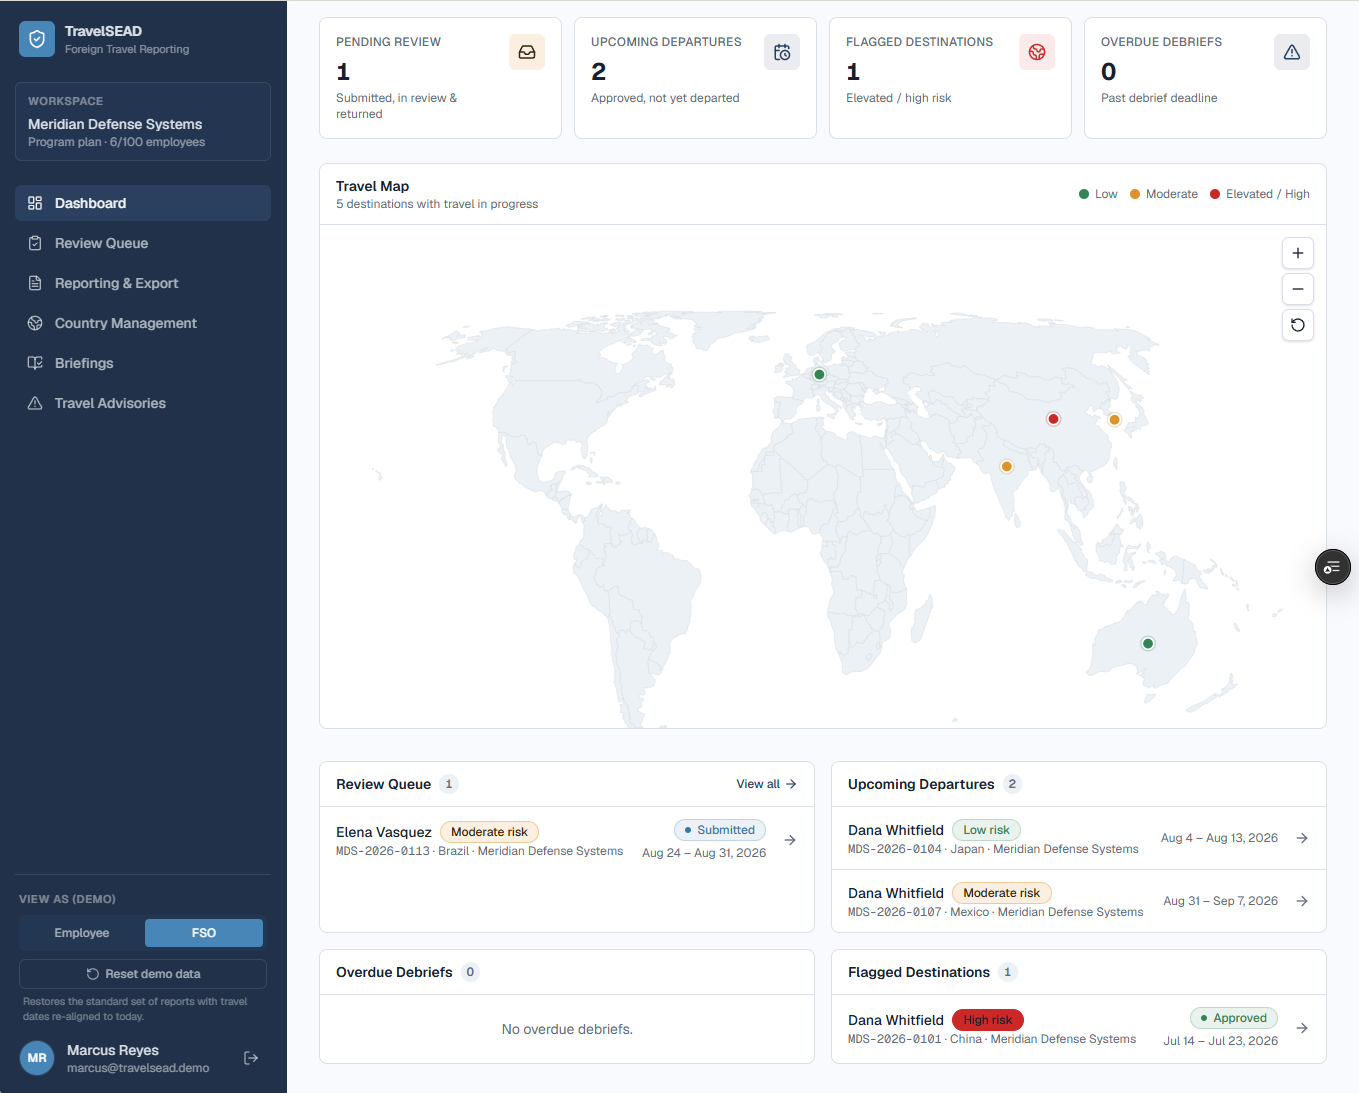This screenshot has width=1359, height=1093.
Task: Click the red map marker in China
Action: (1053, 419)
